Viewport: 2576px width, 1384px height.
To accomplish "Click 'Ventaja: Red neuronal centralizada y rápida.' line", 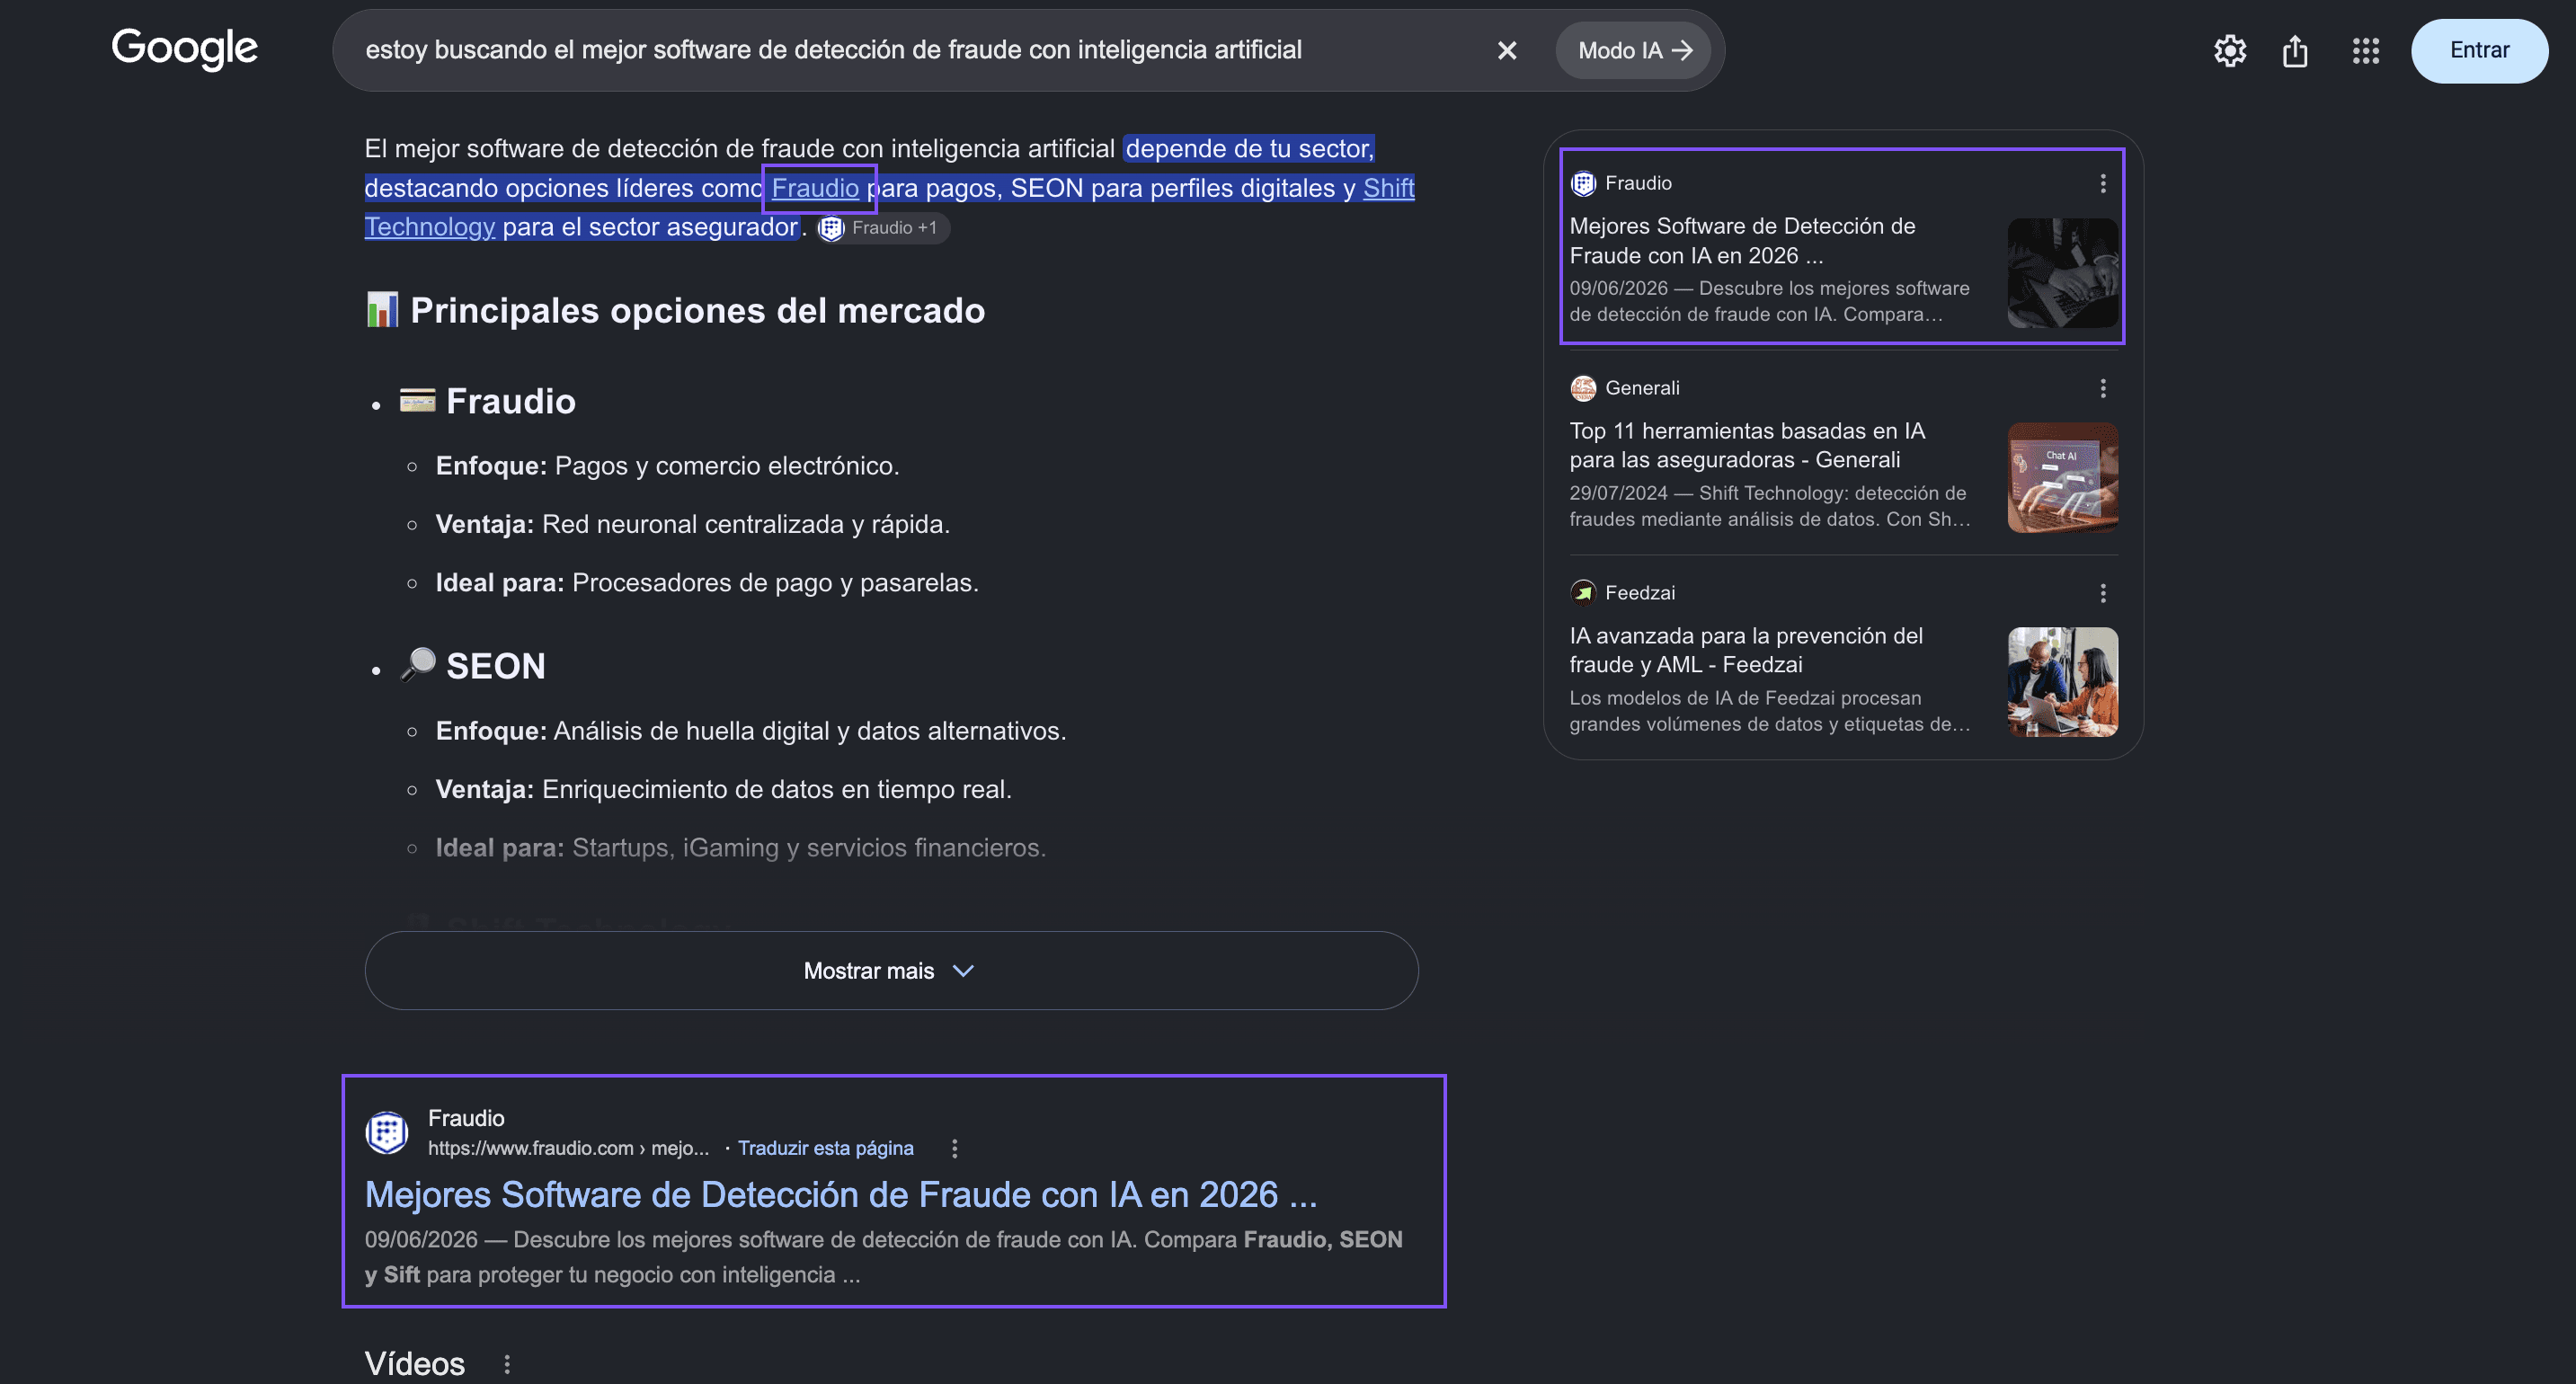I will coord(692,524).
